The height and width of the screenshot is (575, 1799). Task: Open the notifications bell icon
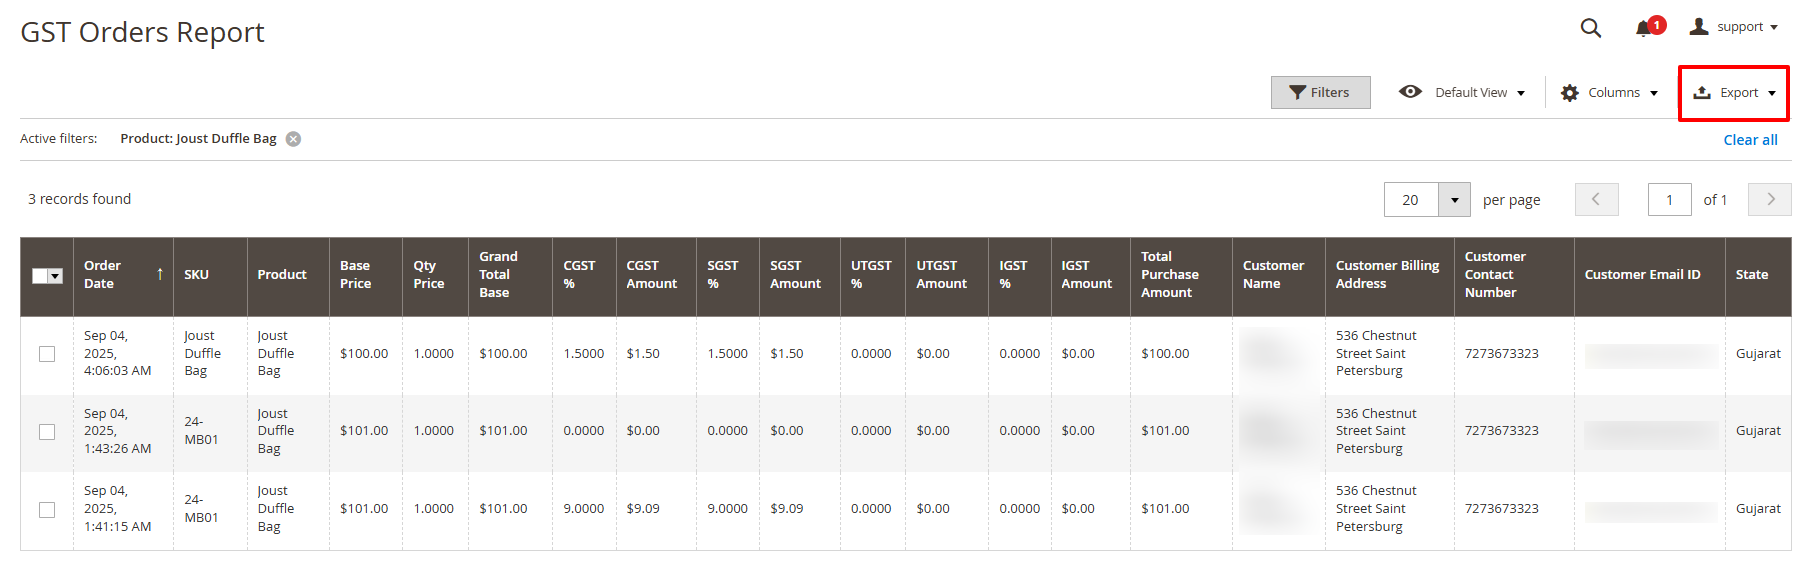pyautogui.click(x=1643, y=28)
